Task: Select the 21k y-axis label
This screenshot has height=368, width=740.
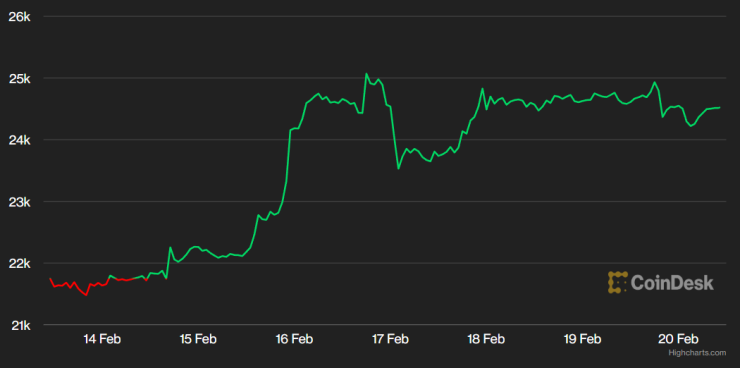Action: coord(20,325)
